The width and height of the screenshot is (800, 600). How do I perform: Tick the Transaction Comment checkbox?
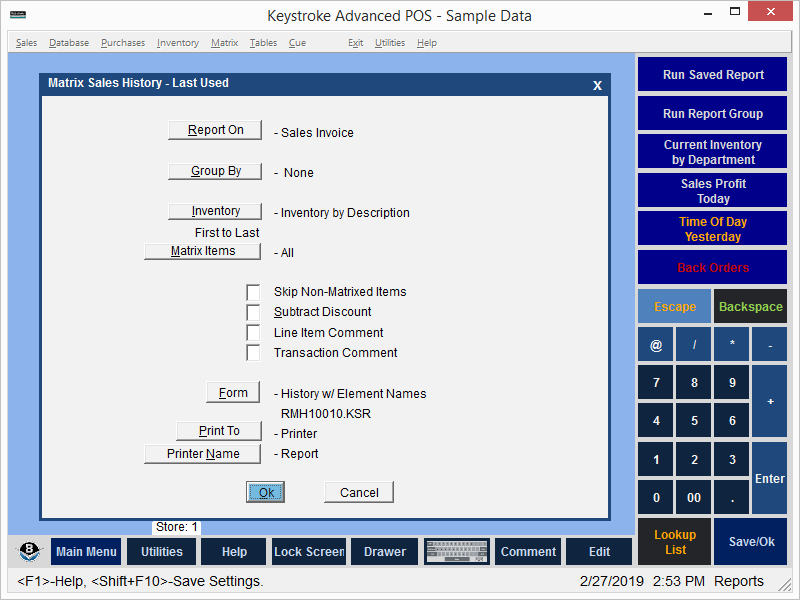point(253,353)
